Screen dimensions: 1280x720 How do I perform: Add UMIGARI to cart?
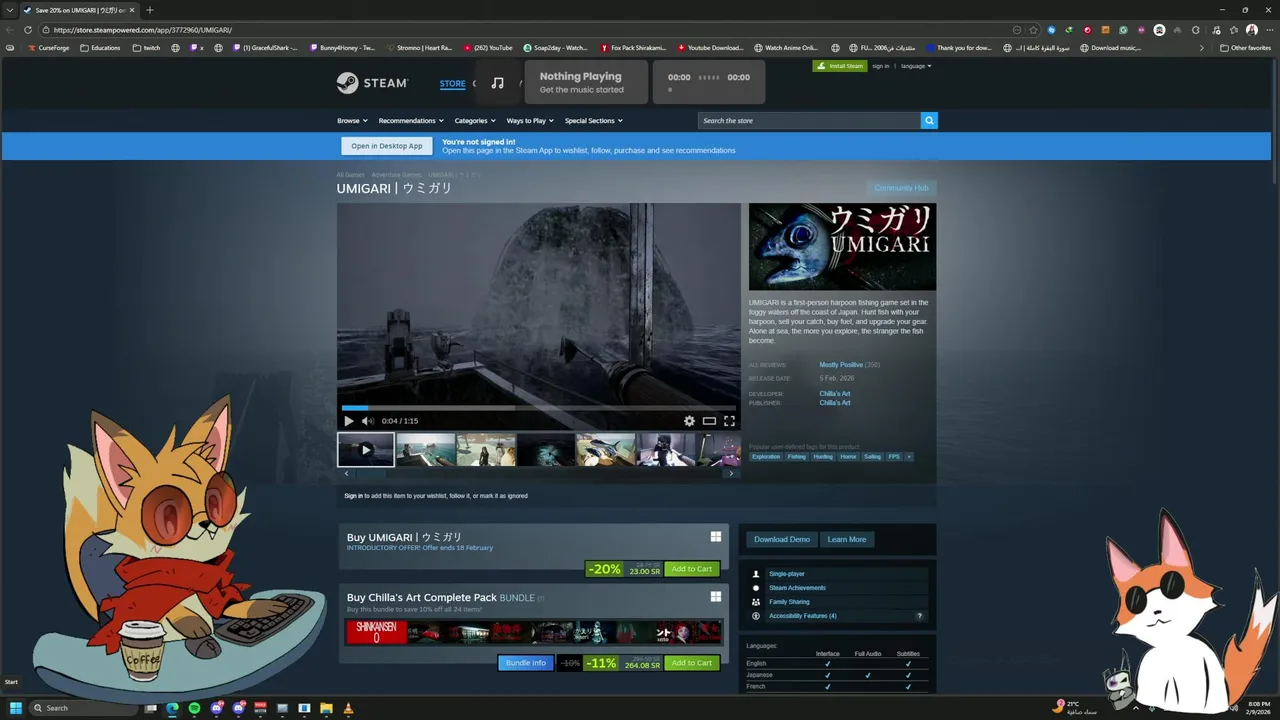[692, 569]
